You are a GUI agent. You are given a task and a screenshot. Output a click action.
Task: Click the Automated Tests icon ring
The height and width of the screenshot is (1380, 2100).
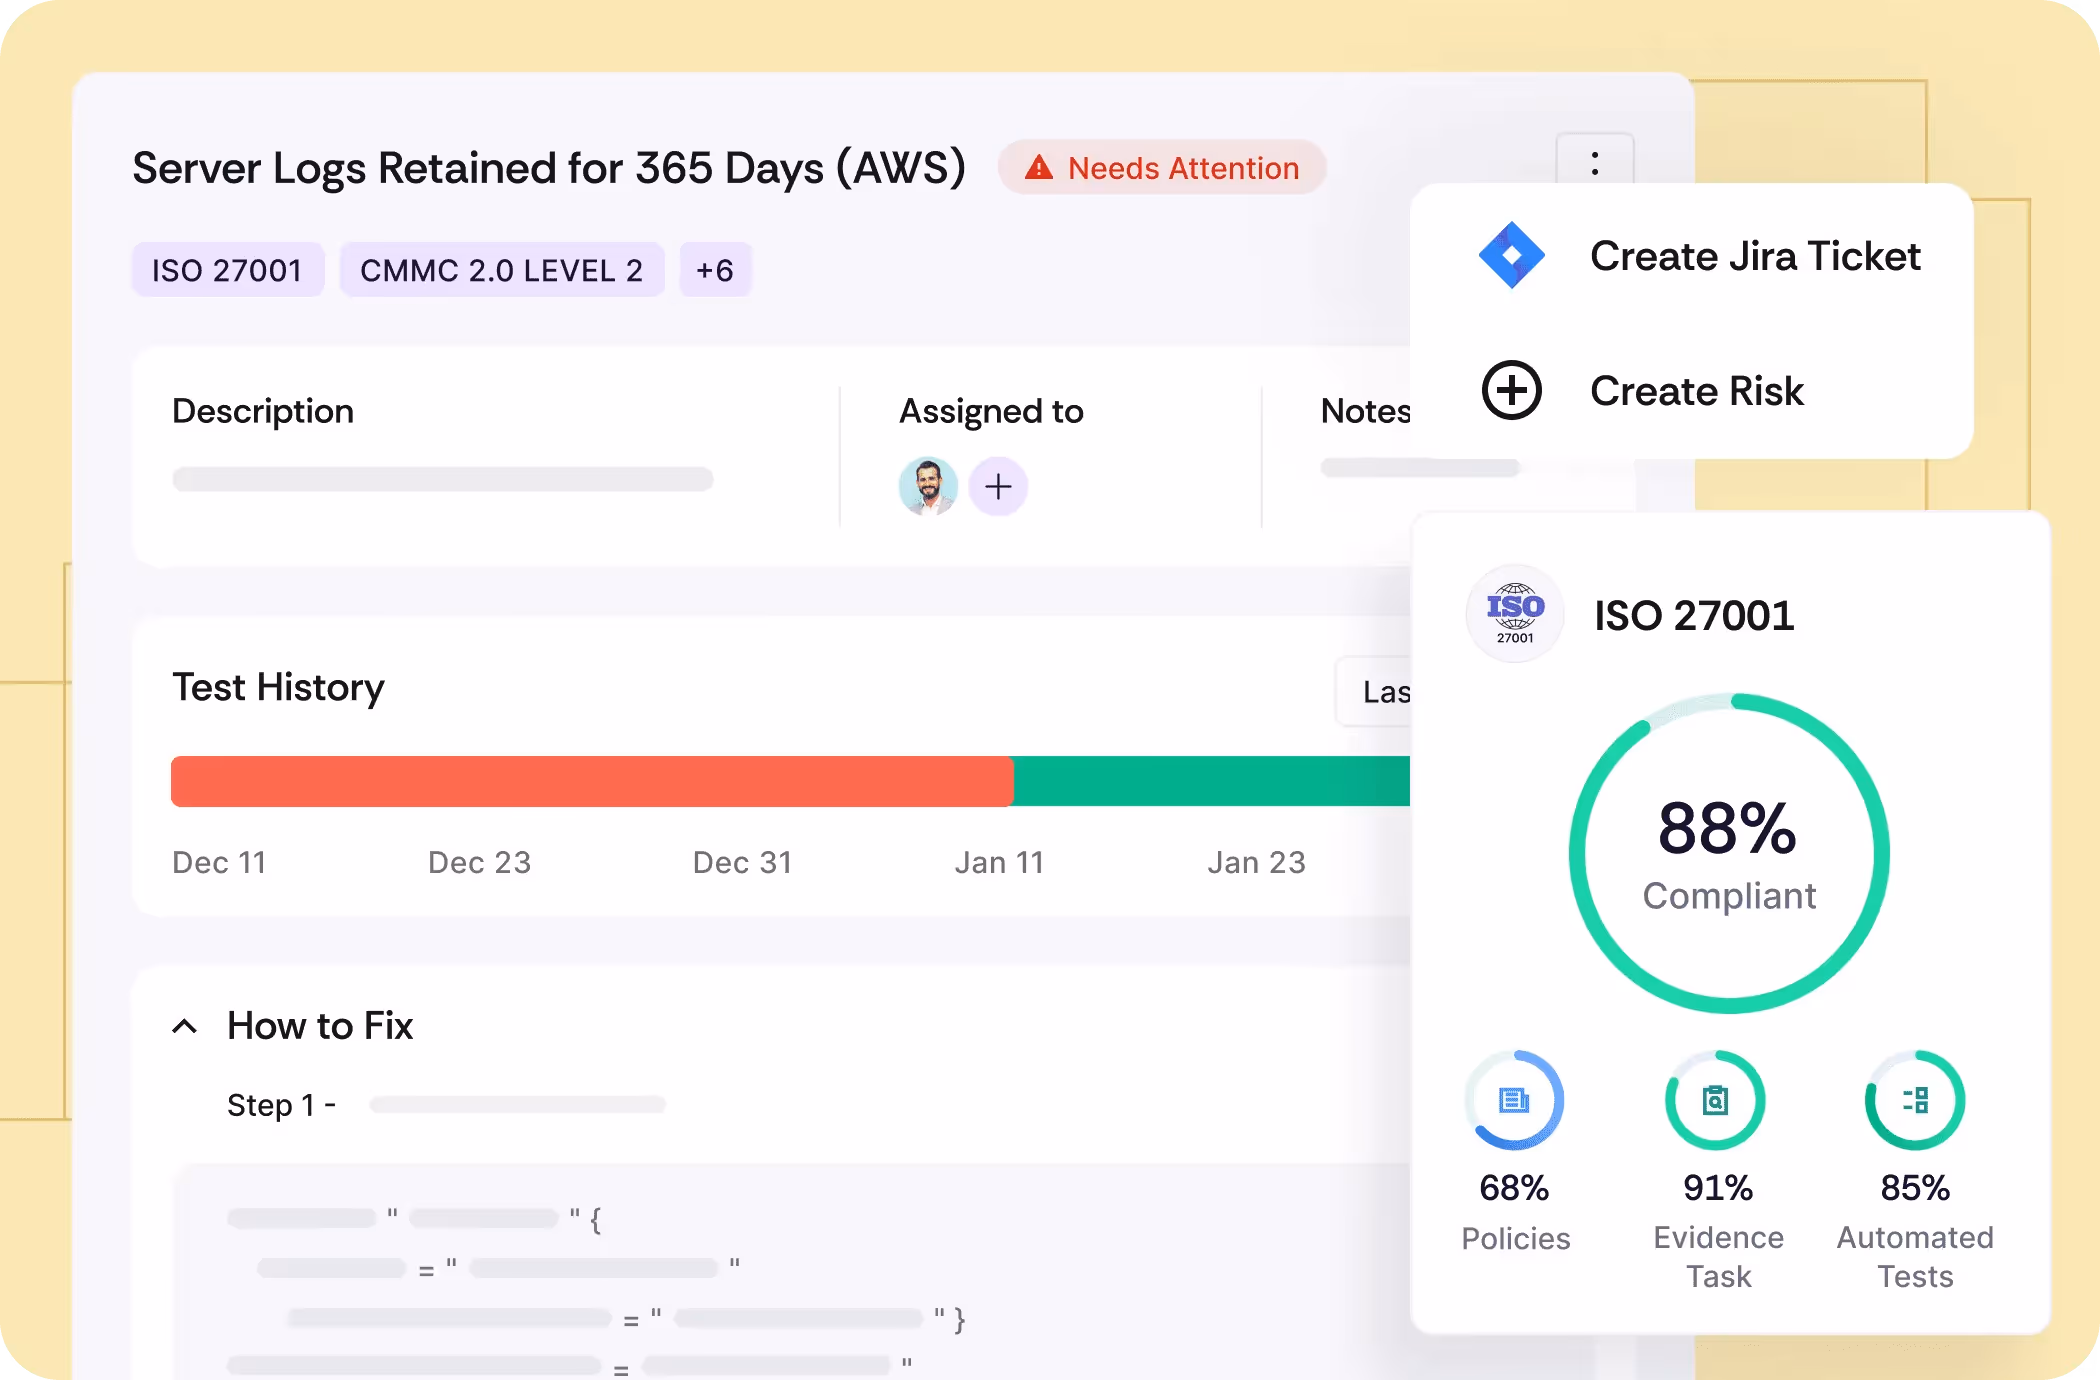point(1915,1100)
